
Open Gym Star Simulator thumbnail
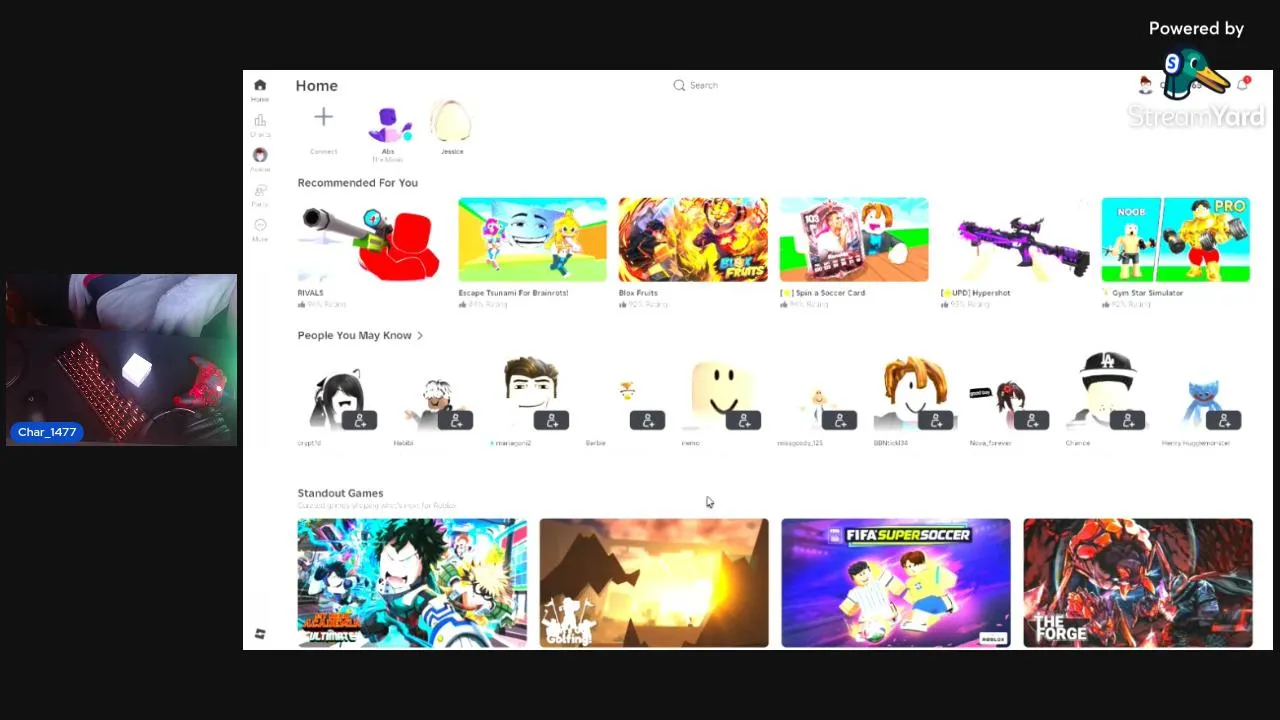pos(1176,240)
